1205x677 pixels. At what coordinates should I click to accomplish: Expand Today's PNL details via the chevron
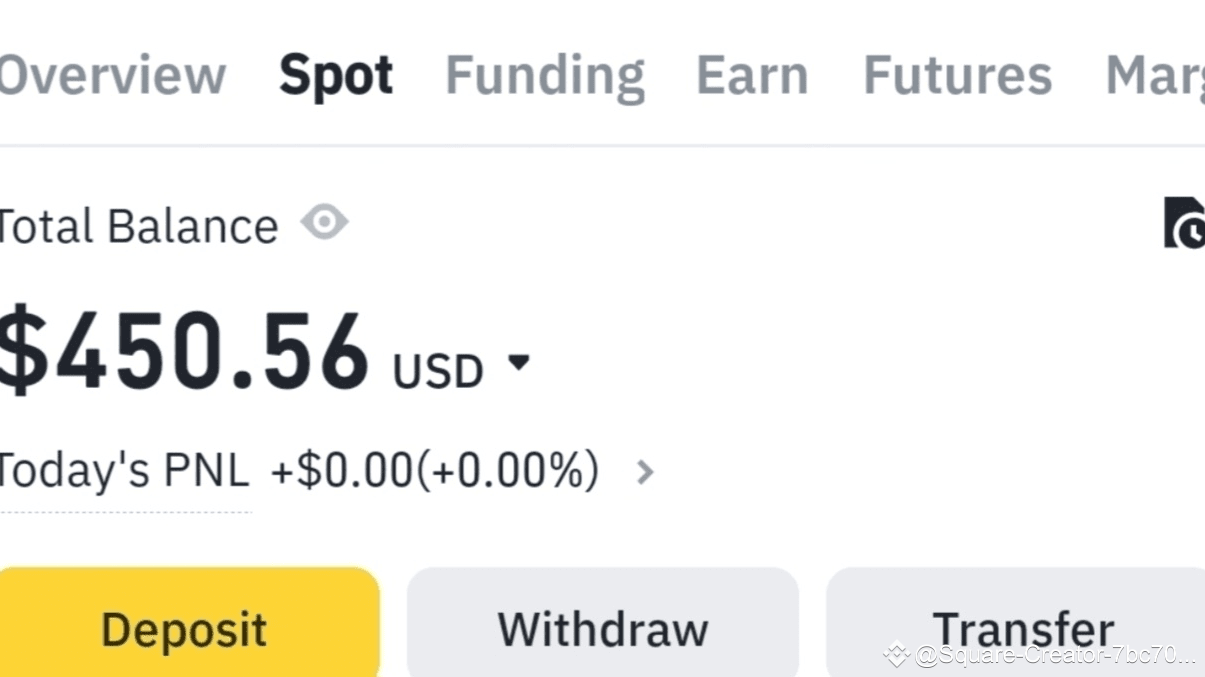coord(645,471)
